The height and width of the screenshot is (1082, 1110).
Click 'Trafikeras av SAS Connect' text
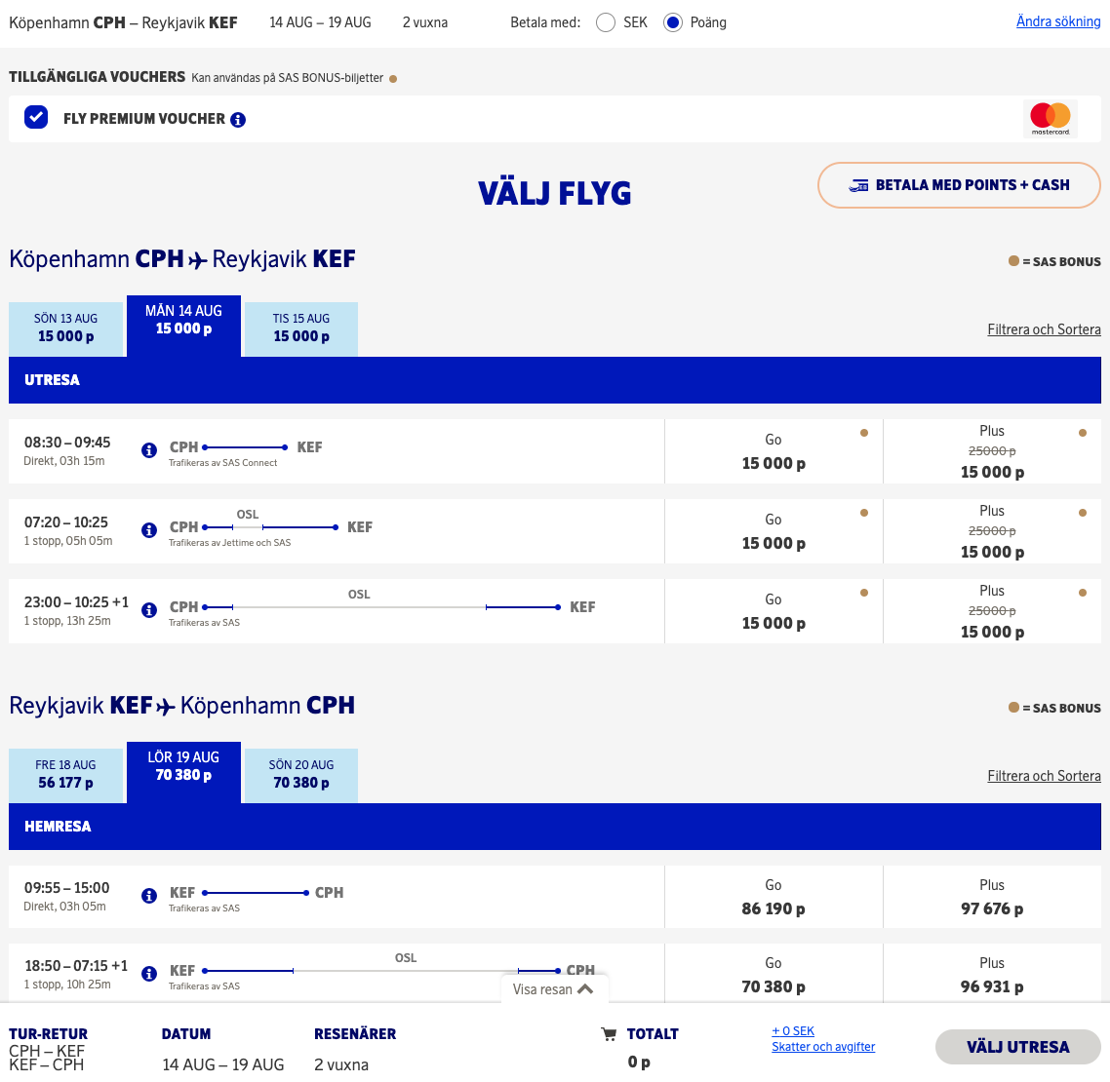tap(223, 463)
